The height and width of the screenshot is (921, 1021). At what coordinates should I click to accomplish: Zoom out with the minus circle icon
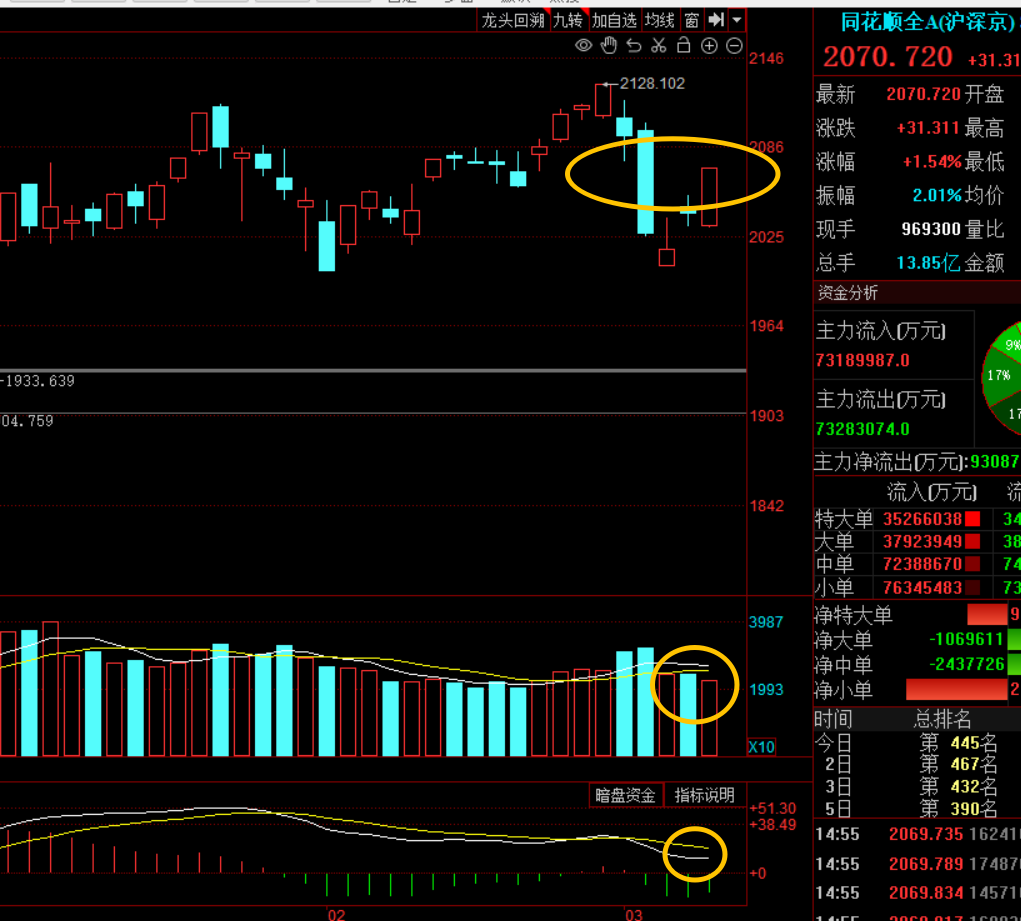(734, 46)
